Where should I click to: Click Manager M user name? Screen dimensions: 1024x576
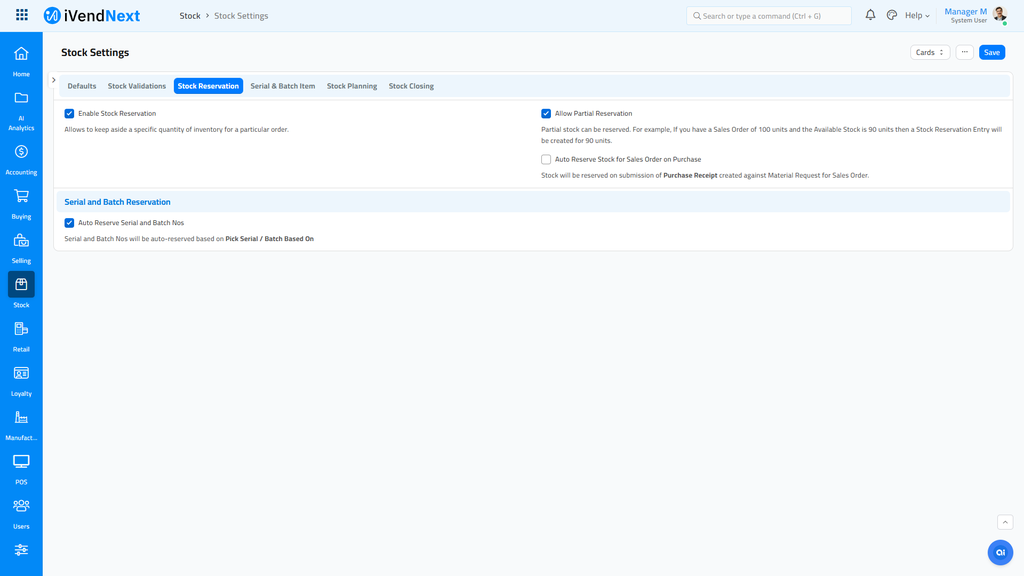(x=965, y=12)
